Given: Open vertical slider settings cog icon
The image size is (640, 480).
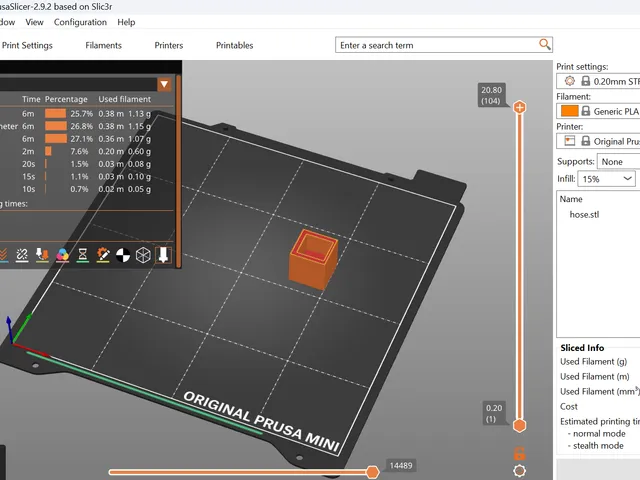Looking at the screenshot, I should point(519,471).
